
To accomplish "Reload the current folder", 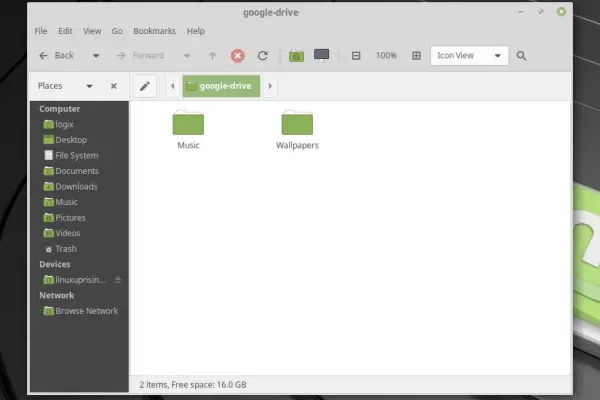I will 262,56.
